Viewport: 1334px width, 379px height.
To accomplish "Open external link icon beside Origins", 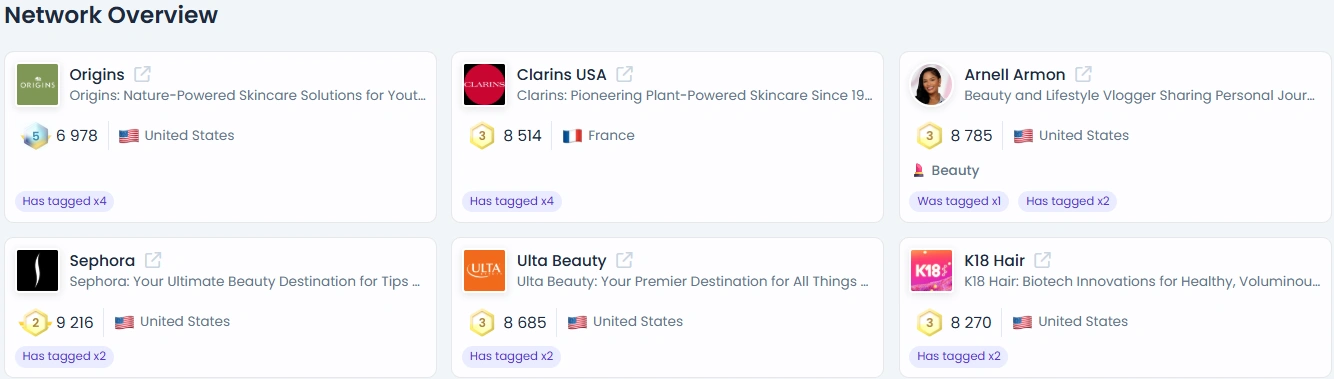I will click(x=143, y=74).
